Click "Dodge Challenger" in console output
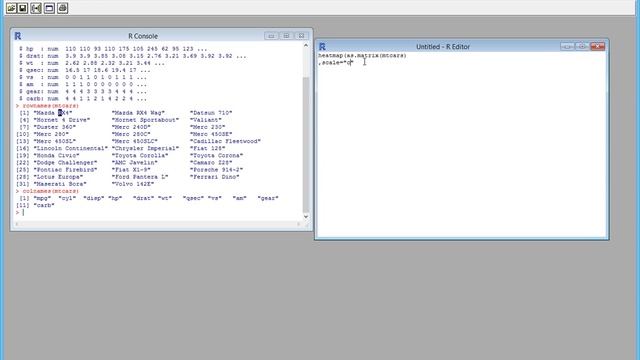 [65, 162]
